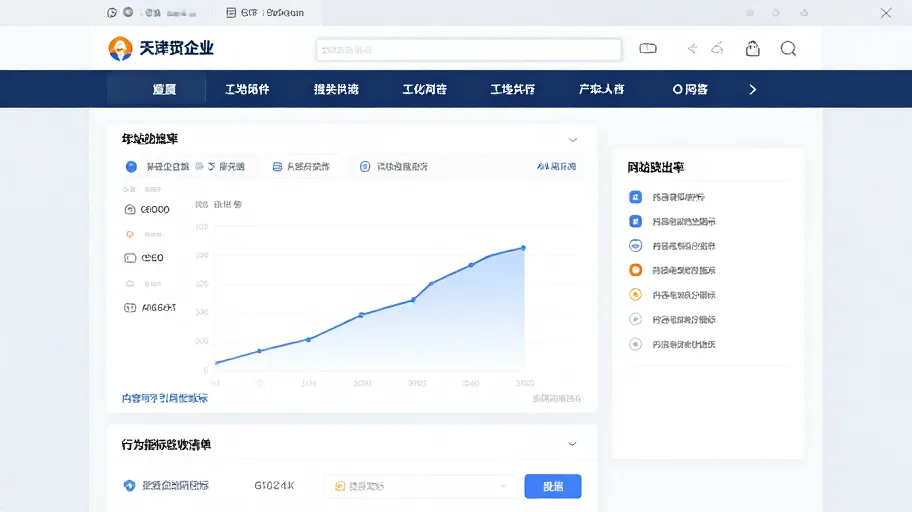Click the clock-like icon in title bar
This screenshot has width=912, height=512.
tap(112, 12)
